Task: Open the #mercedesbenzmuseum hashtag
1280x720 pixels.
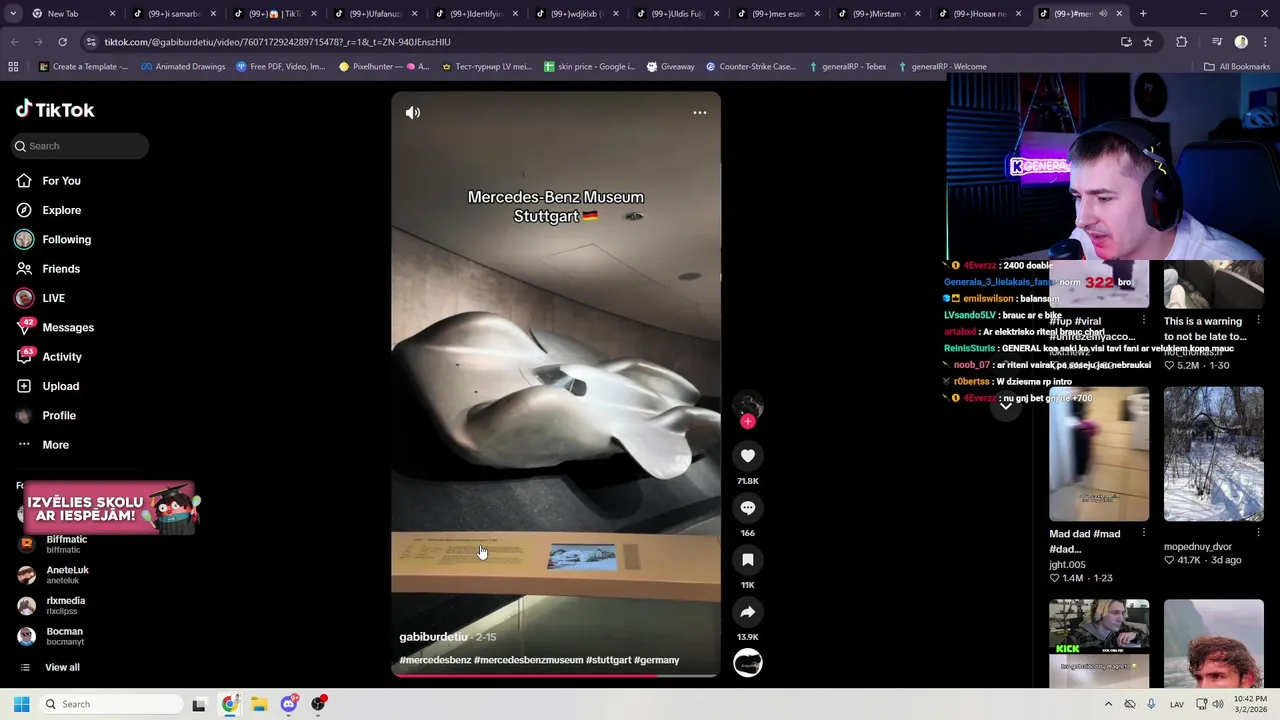Action: click(x=528, y=660)
